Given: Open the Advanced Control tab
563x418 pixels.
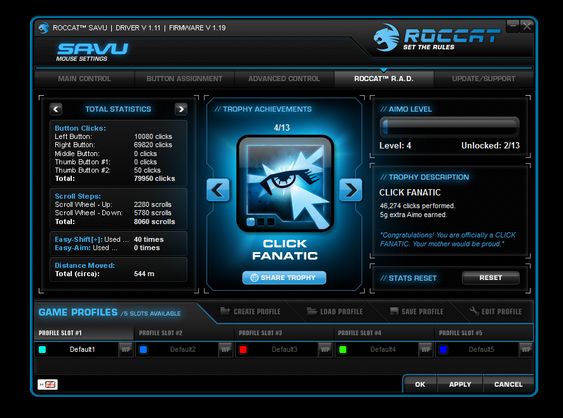Looking at the screenshot, I should coord(284,79).
